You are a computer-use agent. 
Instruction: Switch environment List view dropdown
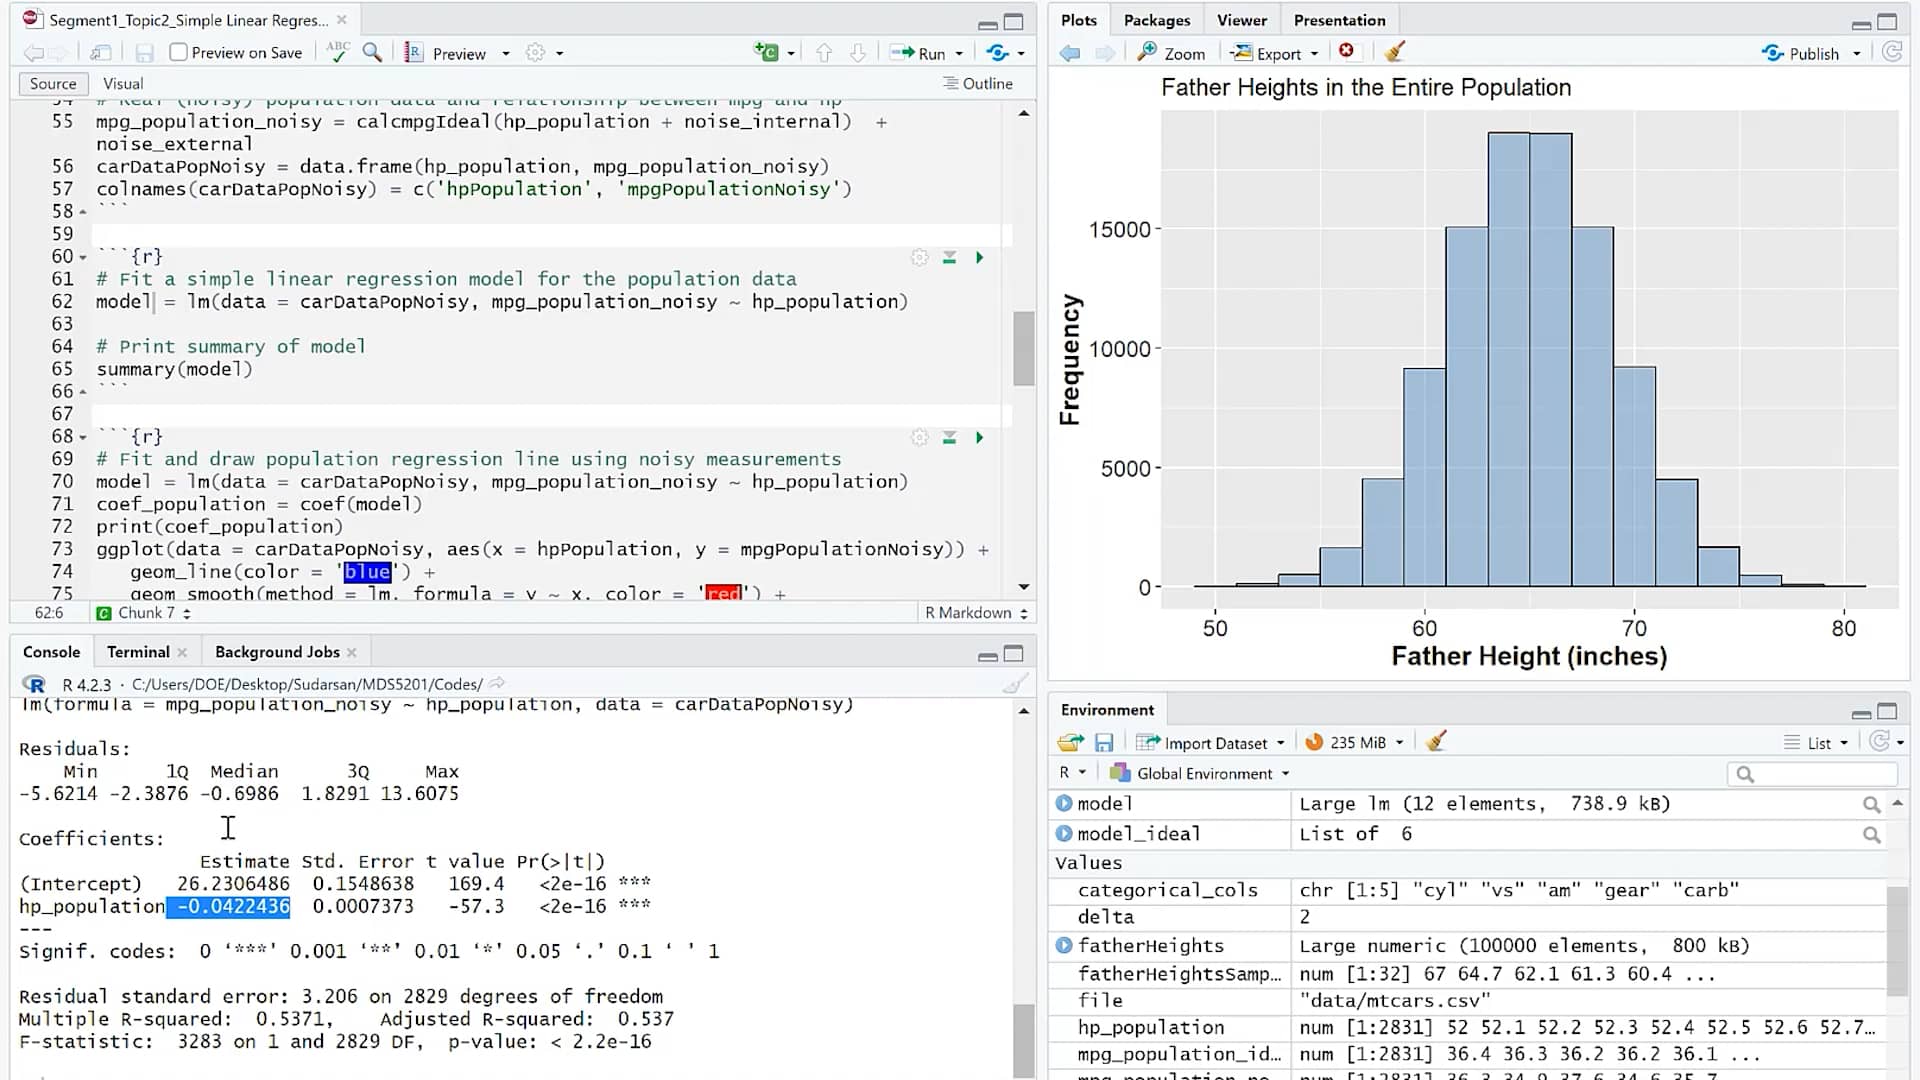[1815, 743]
